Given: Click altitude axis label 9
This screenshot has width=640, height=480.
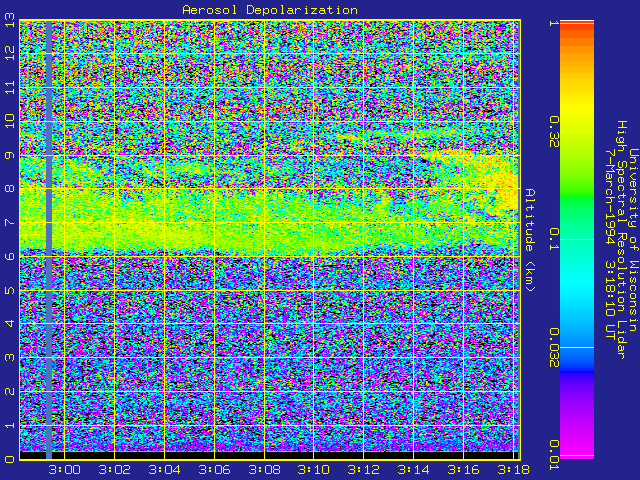Looking at the screenshot, I should 10,155.
